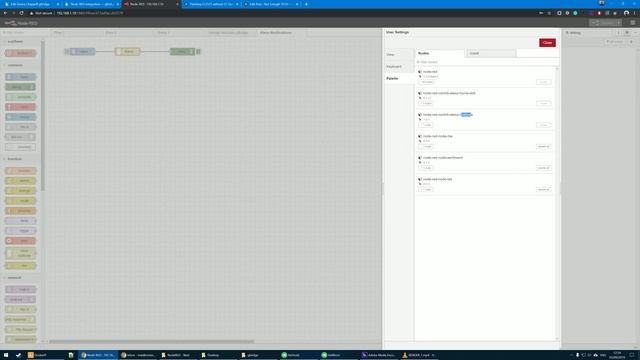Expand node list of the alexa-home-skill module
The height and width of the screenshot is (360, 640).
[426, 103]
